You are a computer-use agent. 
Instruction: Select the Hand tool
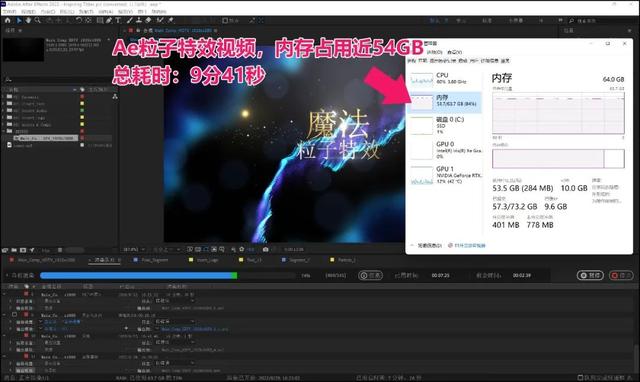click(28, 20)
